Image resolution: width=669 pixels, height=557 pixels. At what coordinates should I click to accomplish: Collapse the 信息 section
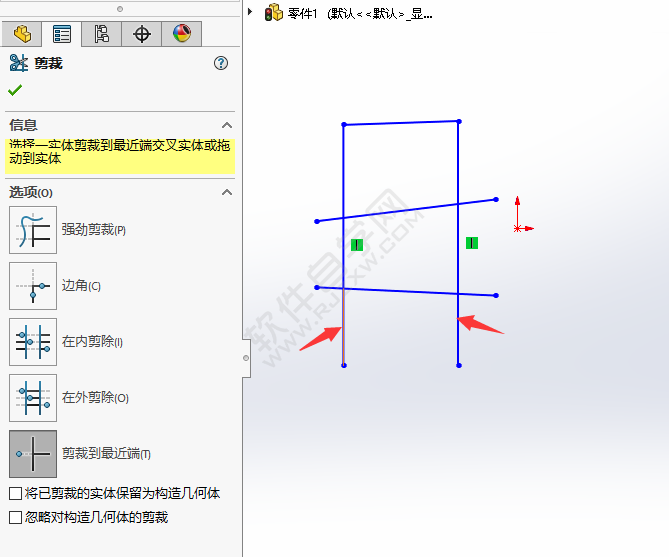(227, 125)
